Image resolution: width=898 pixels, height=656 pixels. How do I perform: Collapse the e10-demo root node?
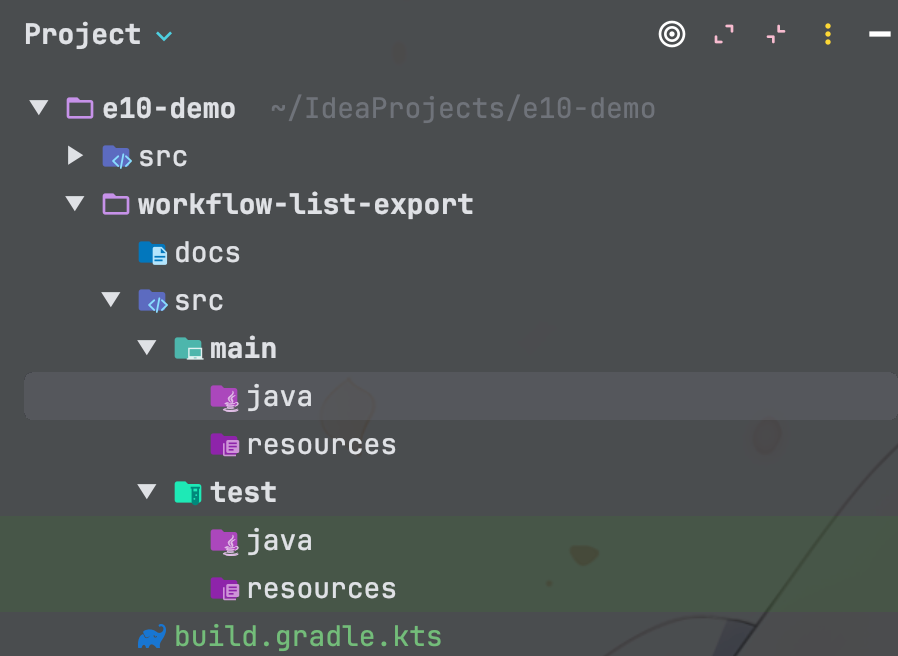(39, 108)
